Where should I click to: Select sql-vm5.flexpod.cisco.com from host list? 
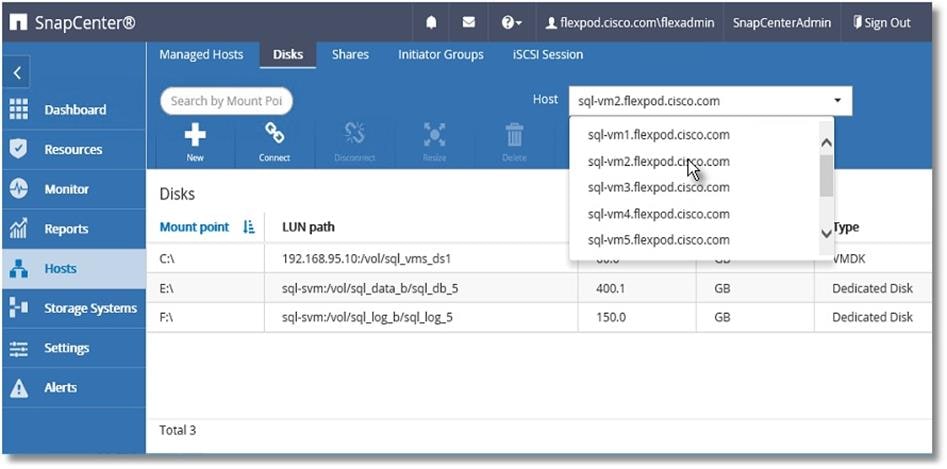click(x=658, y=240)
